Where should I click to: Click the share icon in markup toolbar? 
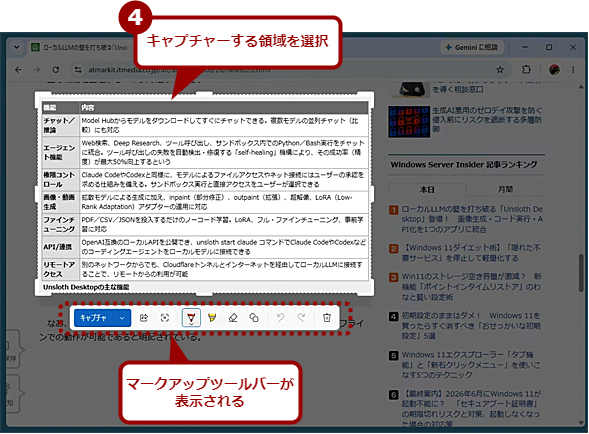point(144,318)
